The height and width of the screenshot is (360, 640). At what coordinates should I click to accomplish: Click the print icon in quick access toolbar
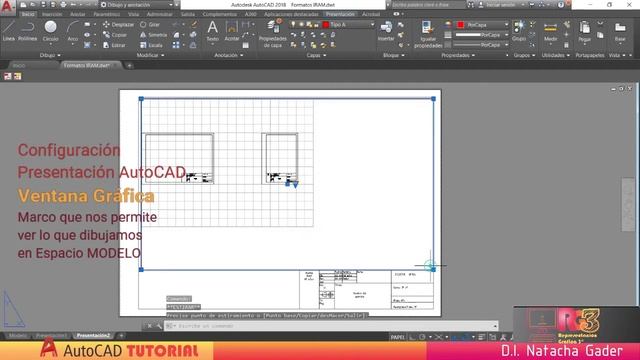click(63, 5)
